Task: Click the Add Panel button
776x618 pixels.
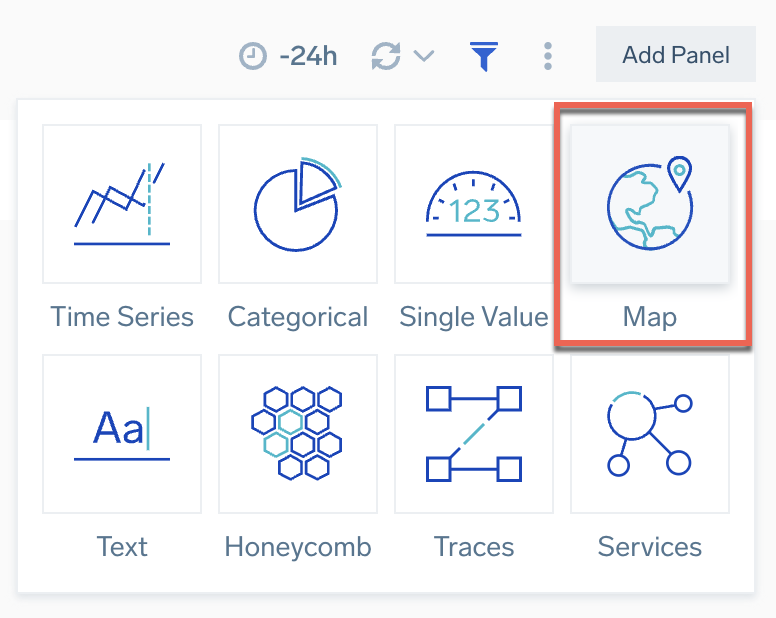Action: pos(675,55)
